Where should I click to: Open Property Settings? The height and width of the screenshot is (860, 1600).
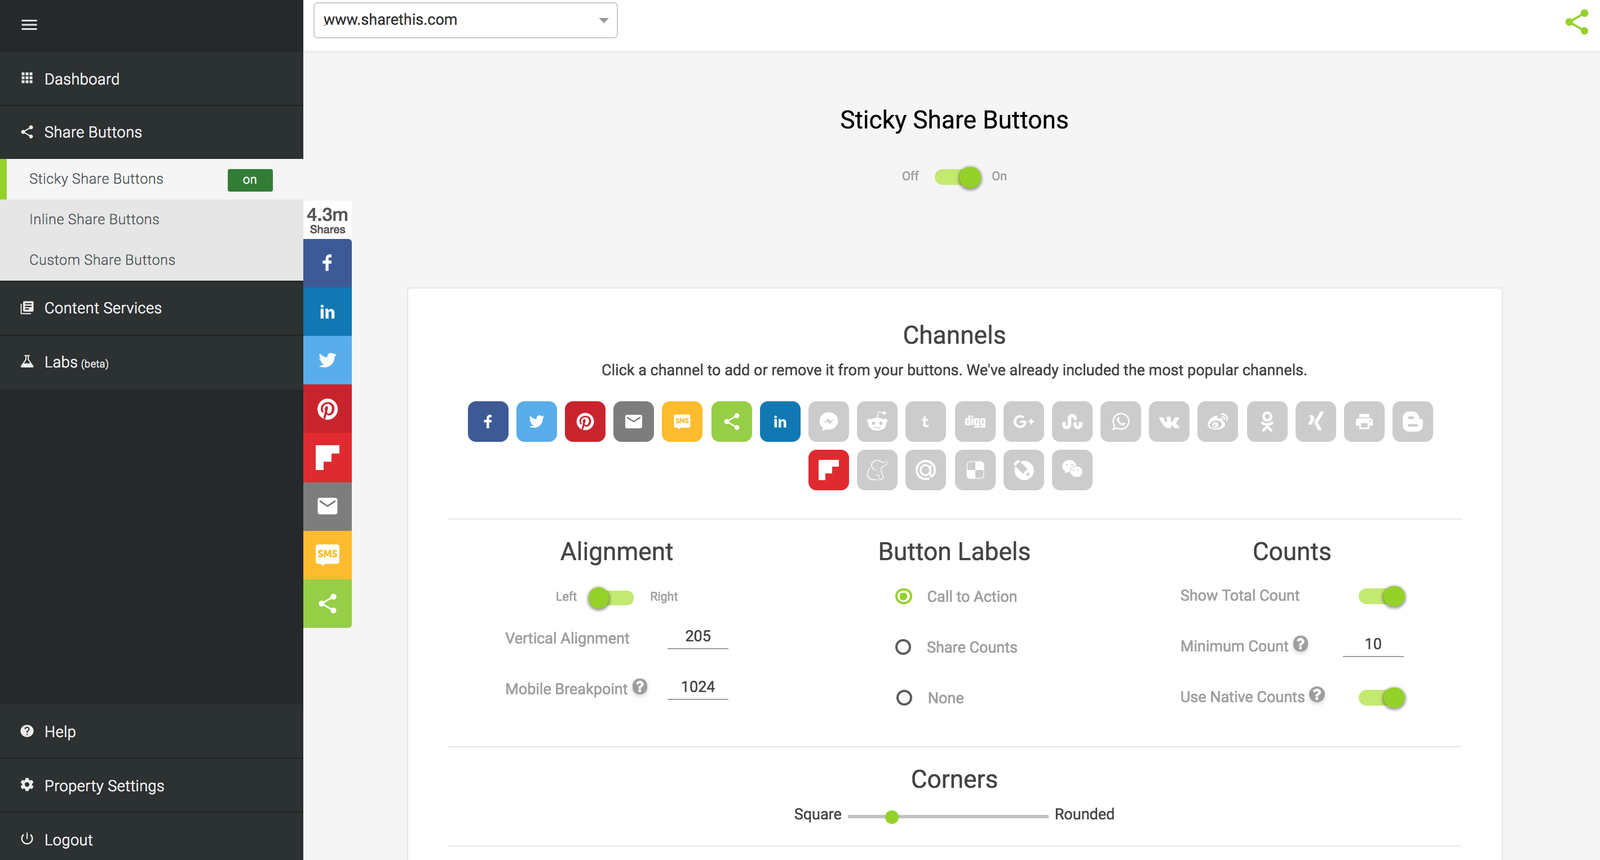click(x=151, y=786)
